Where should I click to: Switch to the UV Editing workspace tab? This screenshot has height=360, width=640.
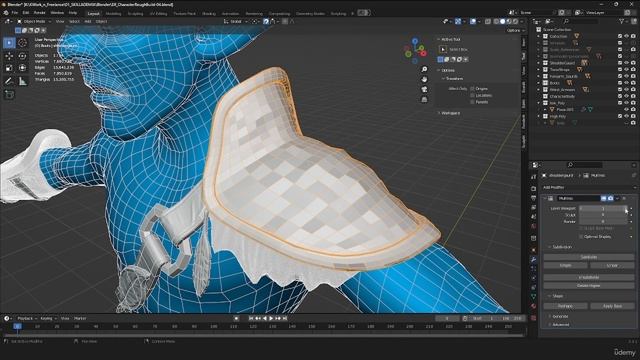(158, 13)
